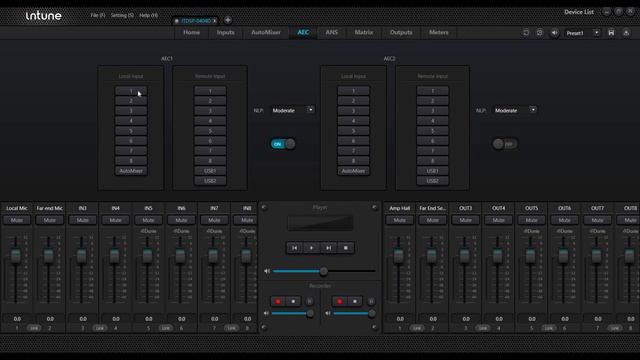
Task: Select channel 1 in the AEC1 Local Input list
Action: (131, 91)
